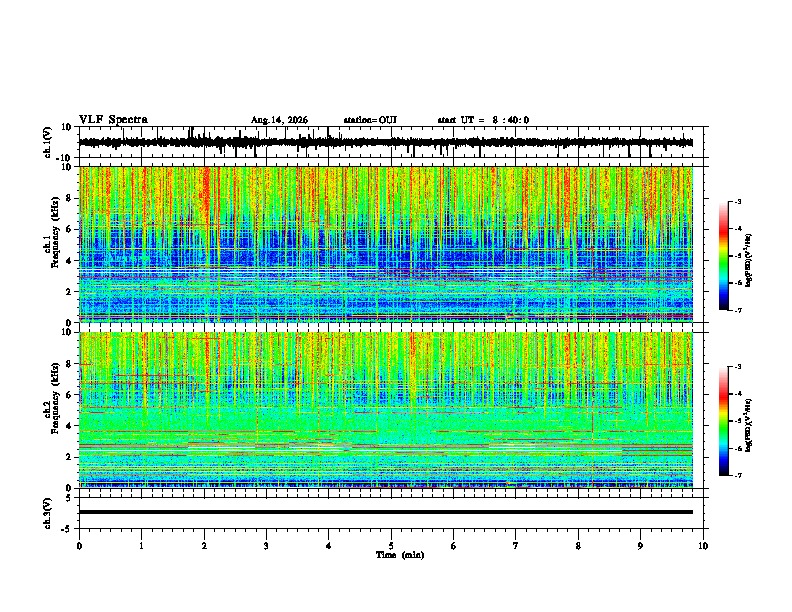Viewport: 792px width, 612px height.
Task: Click ch.2 color bar "-7" bottom label
Action: coord(738,476)
